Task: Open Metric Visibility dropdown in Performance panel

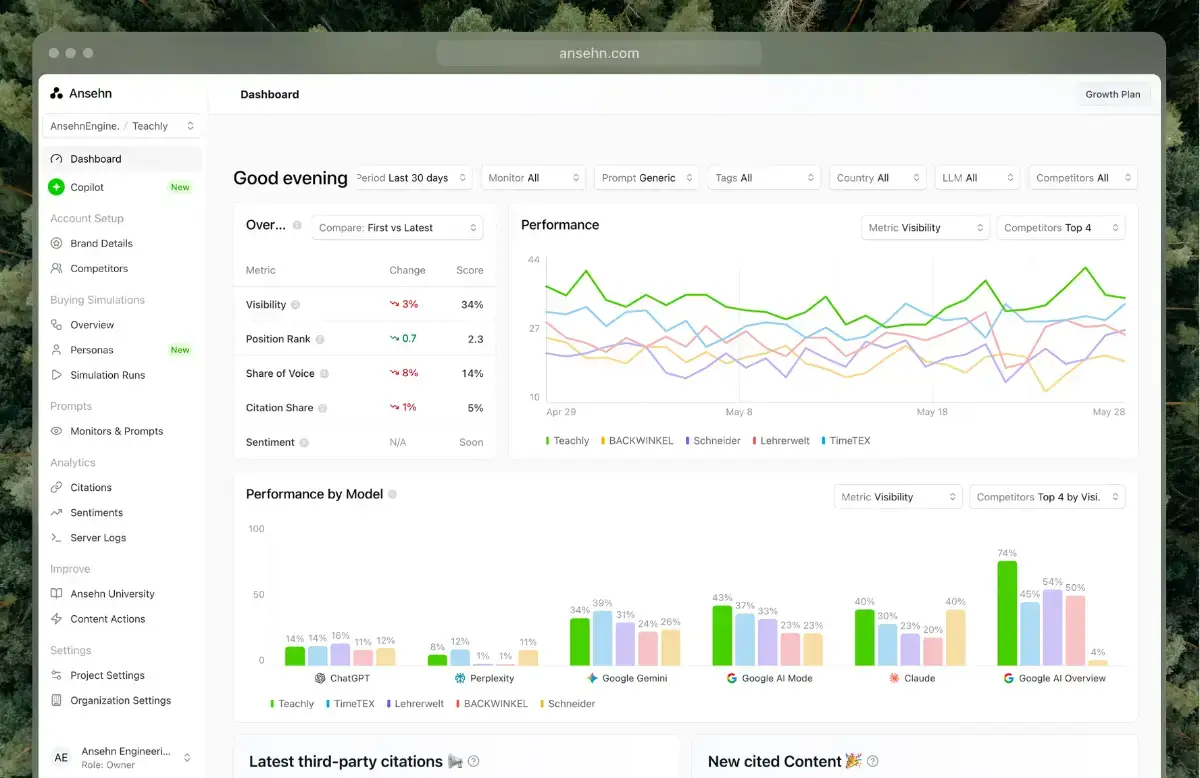Action: (x=925, y=228)
